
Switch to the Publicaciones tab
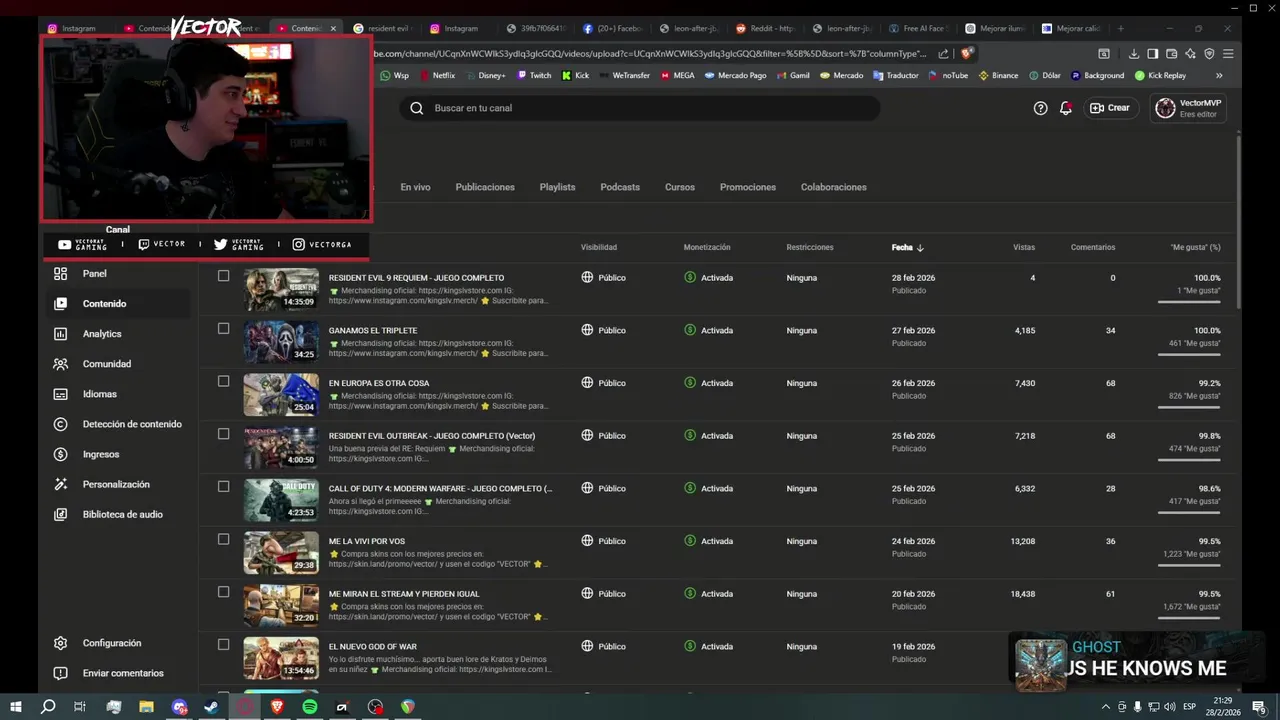point(485,187)
